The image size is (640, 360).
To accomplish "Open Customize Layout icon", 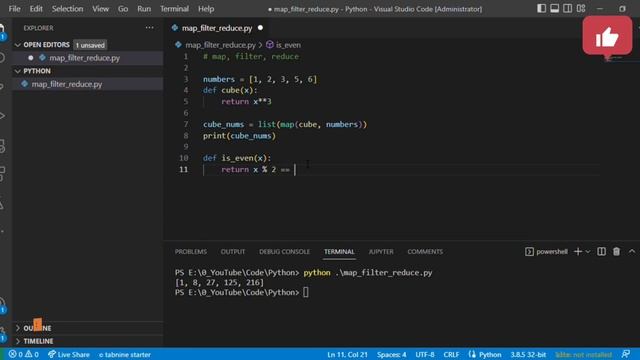I will click(x=581, y=9).
